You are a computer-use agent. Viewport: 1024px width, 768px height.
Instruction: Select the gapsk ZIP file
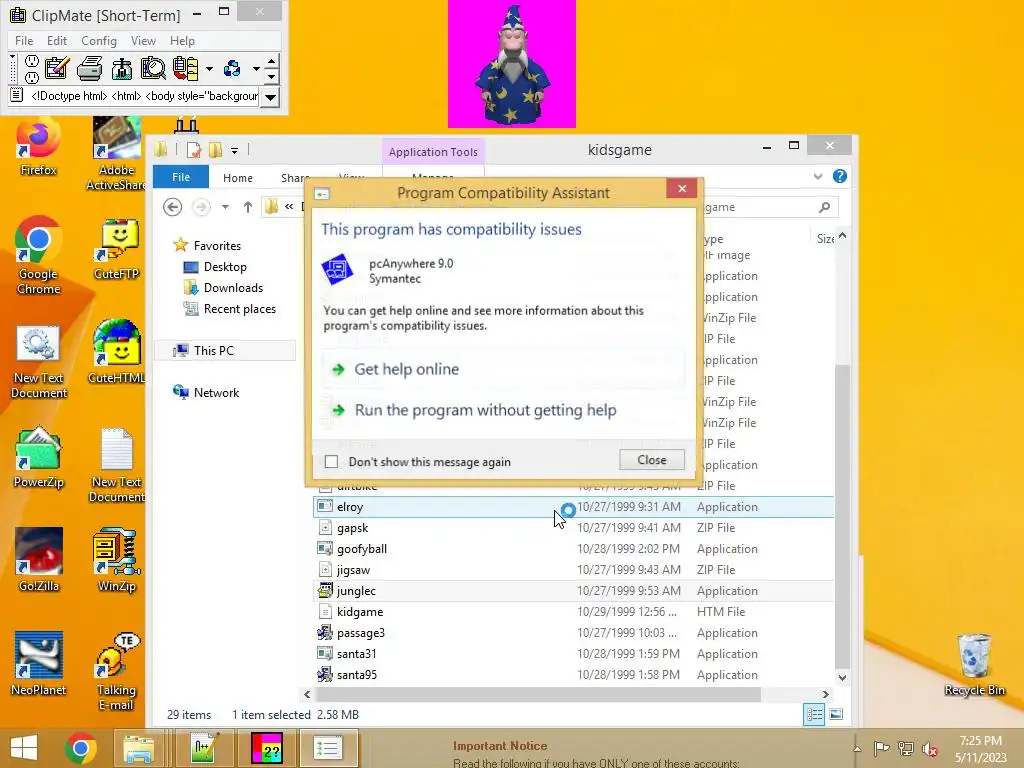click(x=574, y=528)
